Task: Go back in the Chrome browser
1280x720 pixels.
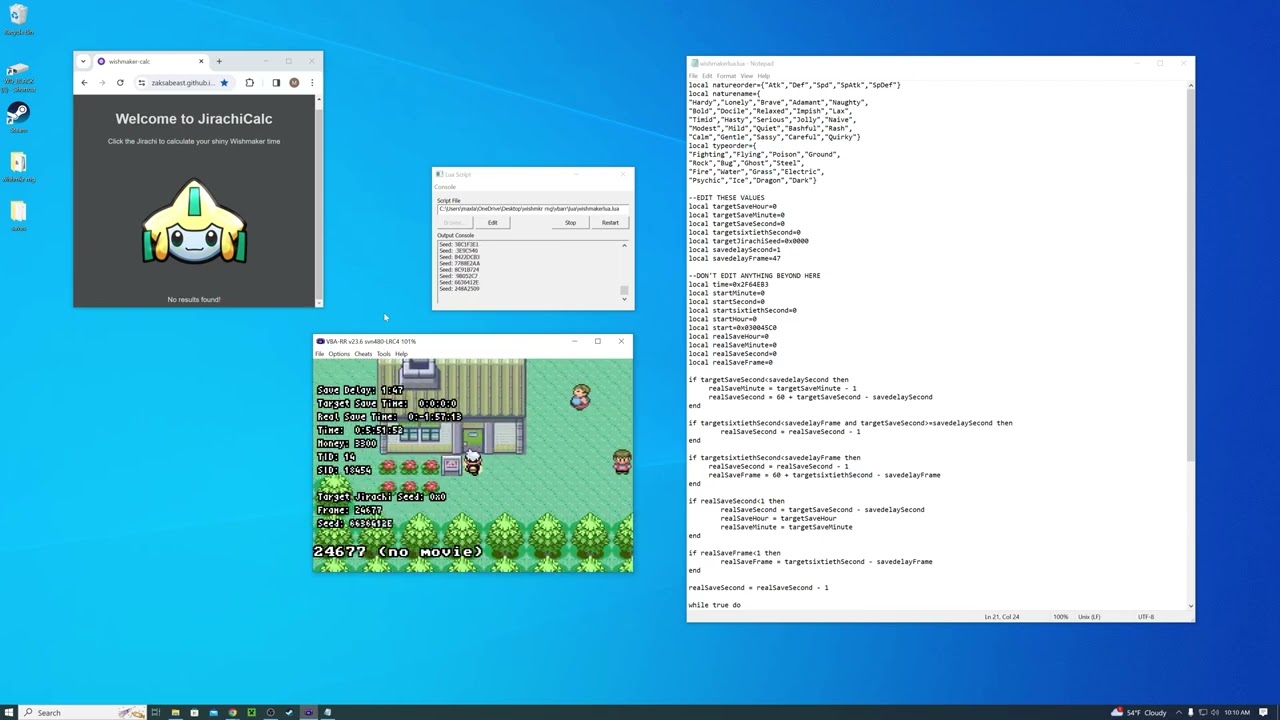Action: (84, 83)
